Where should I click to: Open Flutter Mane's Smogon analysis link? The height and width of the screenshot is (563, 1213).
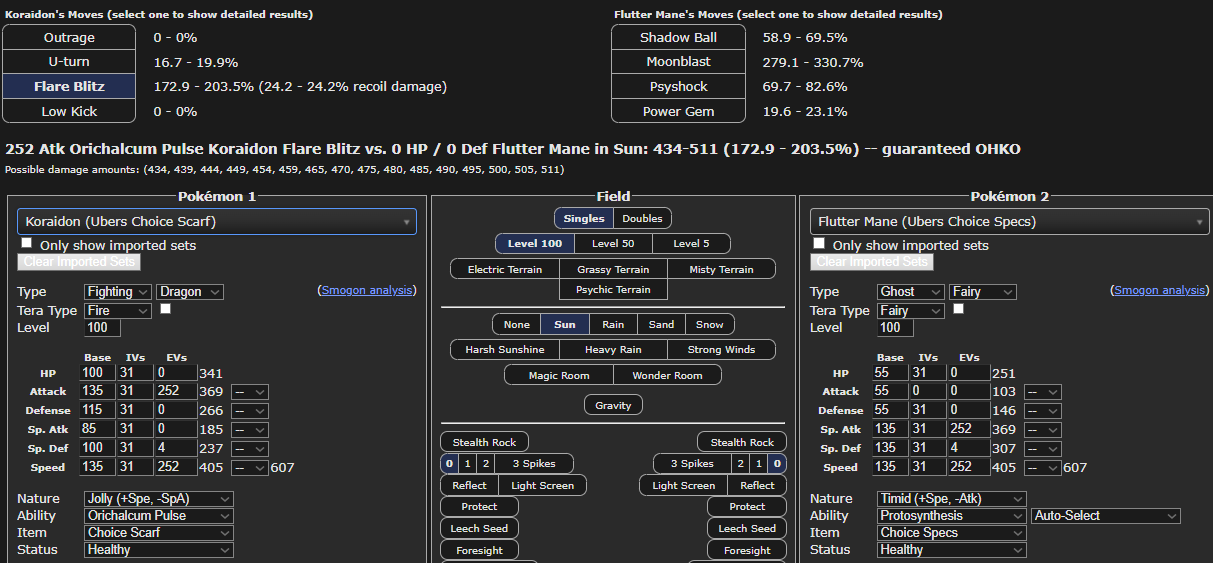[1159, 290]
